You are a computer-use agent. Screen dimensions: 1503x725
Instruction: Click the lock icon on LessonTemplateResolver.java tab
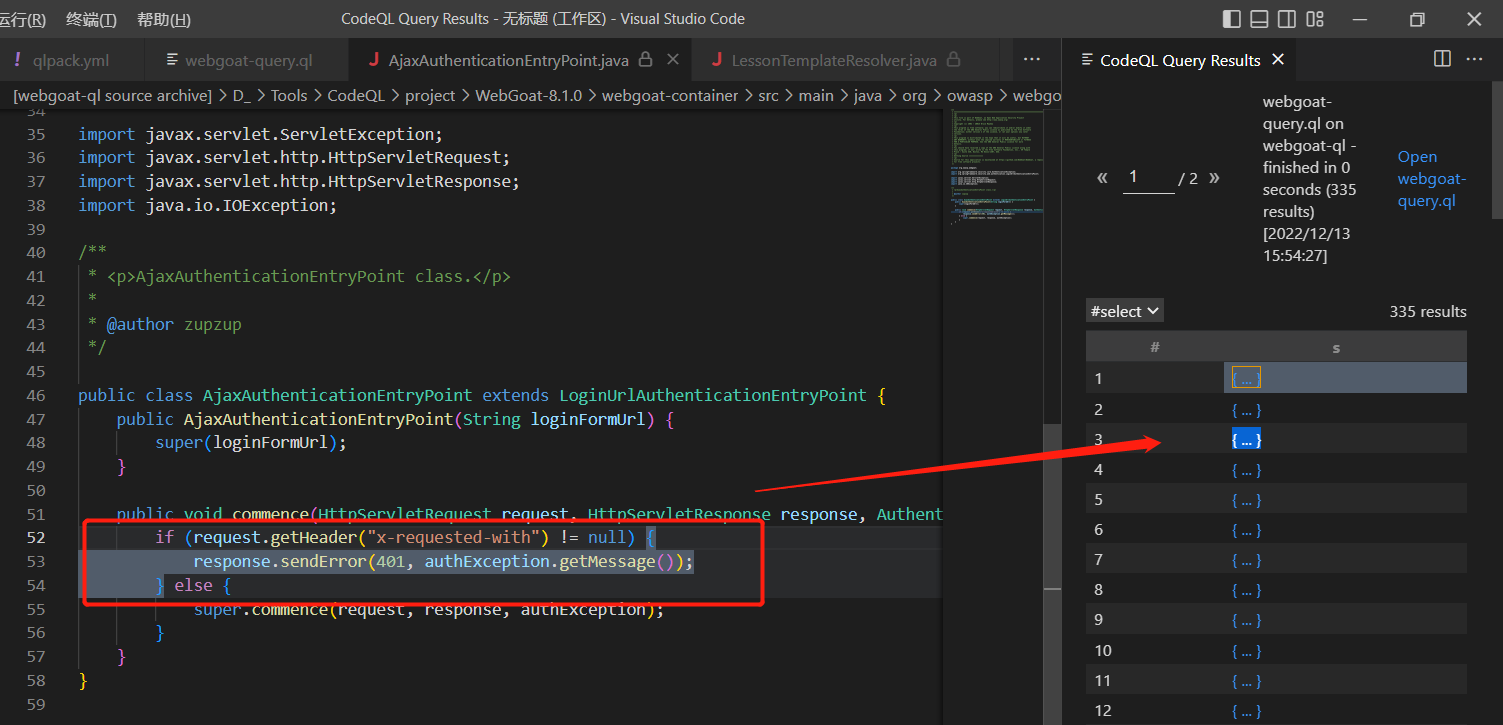click(x=953, y=60)
